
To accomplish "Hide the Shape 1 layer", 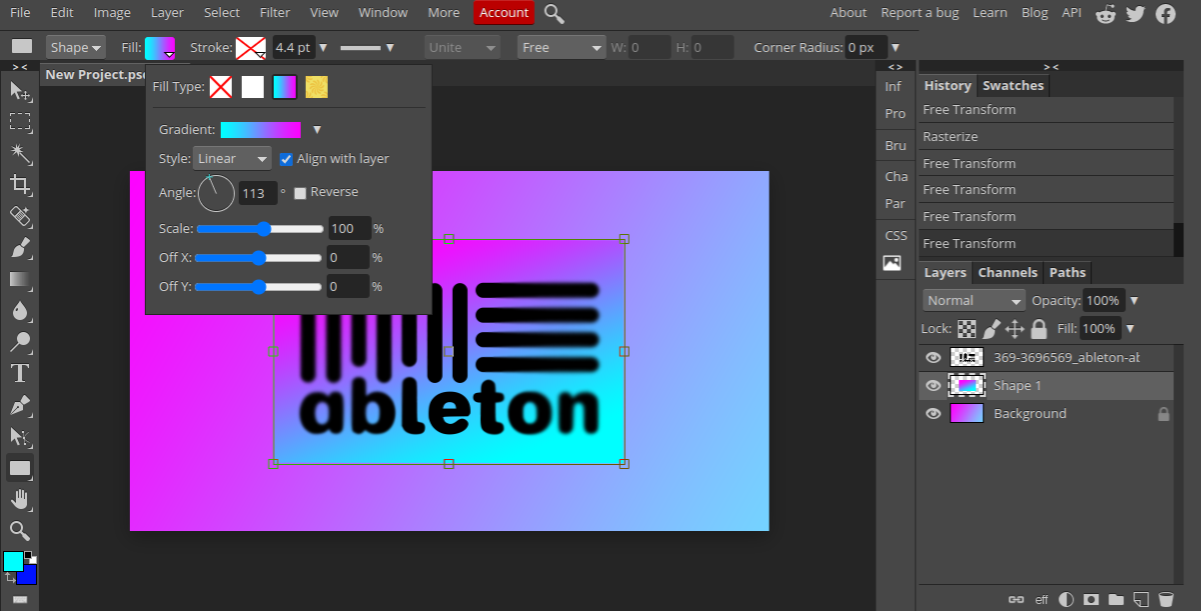I will coord(933,385).
